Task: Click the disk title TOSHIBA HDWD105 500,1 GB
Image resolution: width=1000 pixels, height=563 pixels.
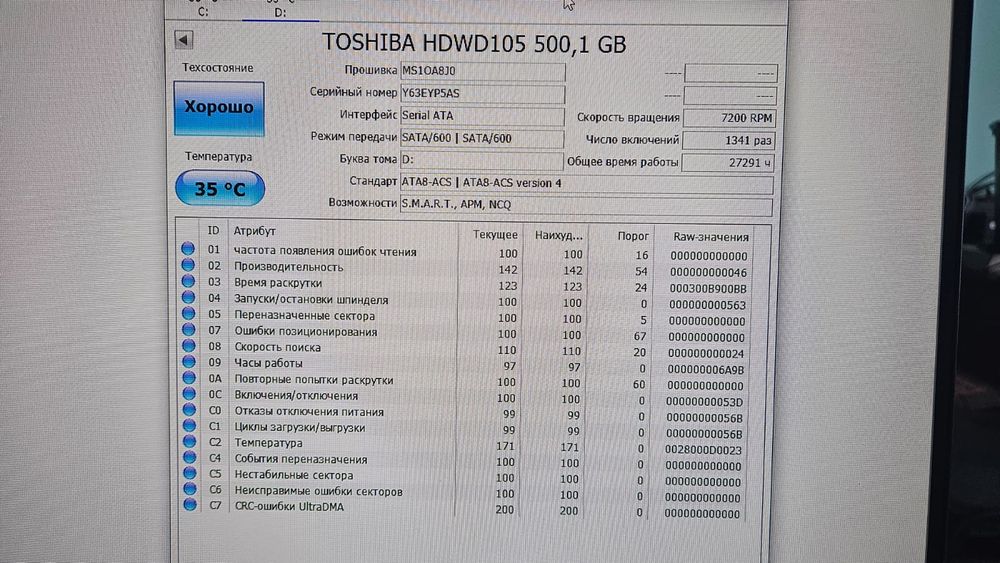Action: [x=474, y=43]
